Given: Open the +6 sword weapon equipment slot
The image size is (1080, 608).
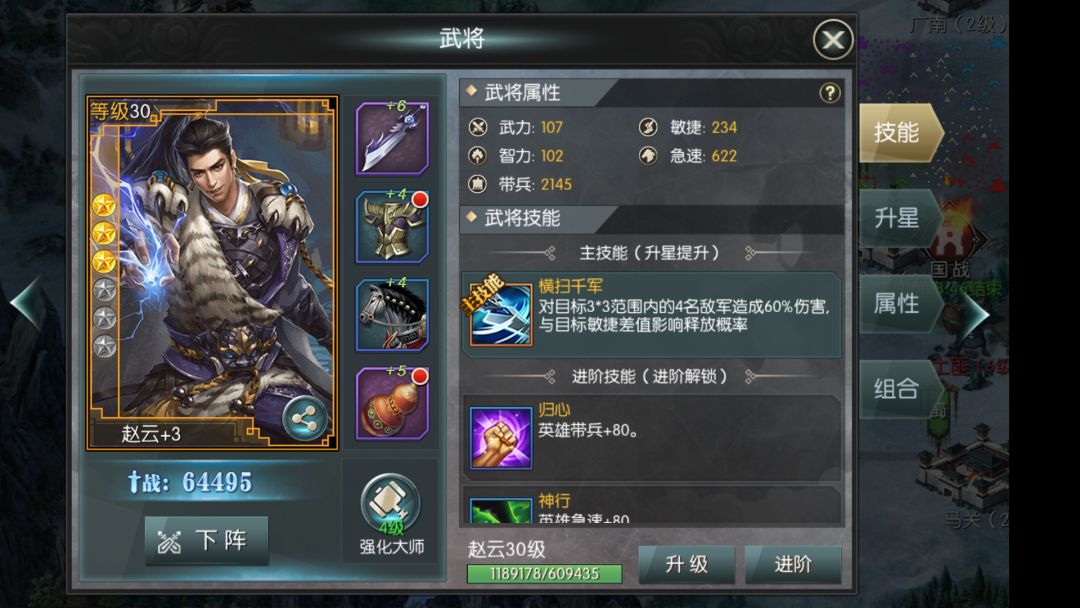Looking at the screenshot, I should pos(392,138).
